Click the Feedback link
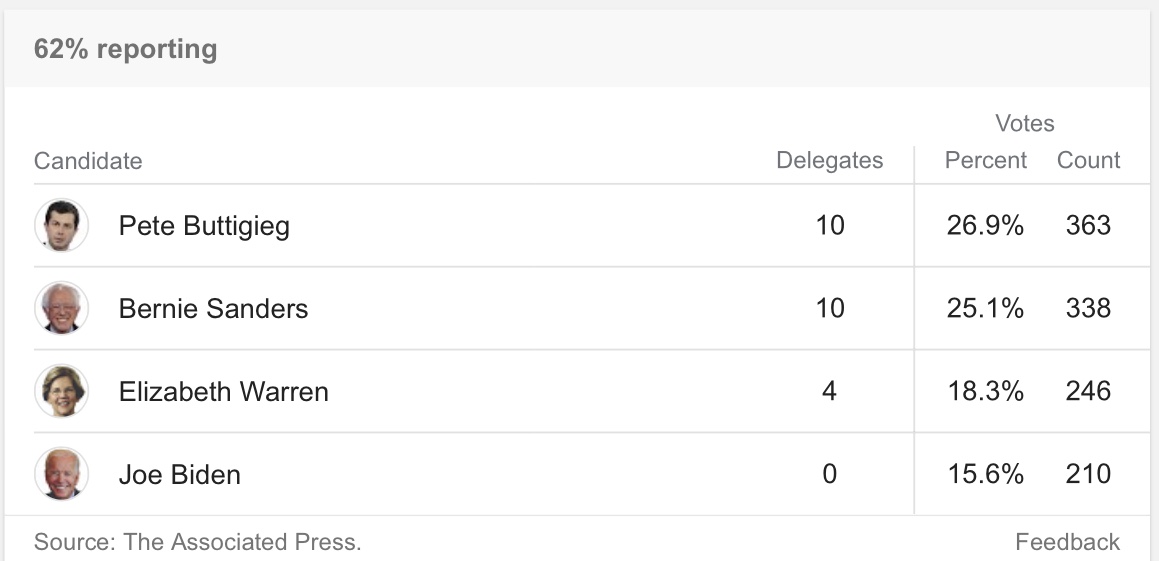 point(1067,542)
